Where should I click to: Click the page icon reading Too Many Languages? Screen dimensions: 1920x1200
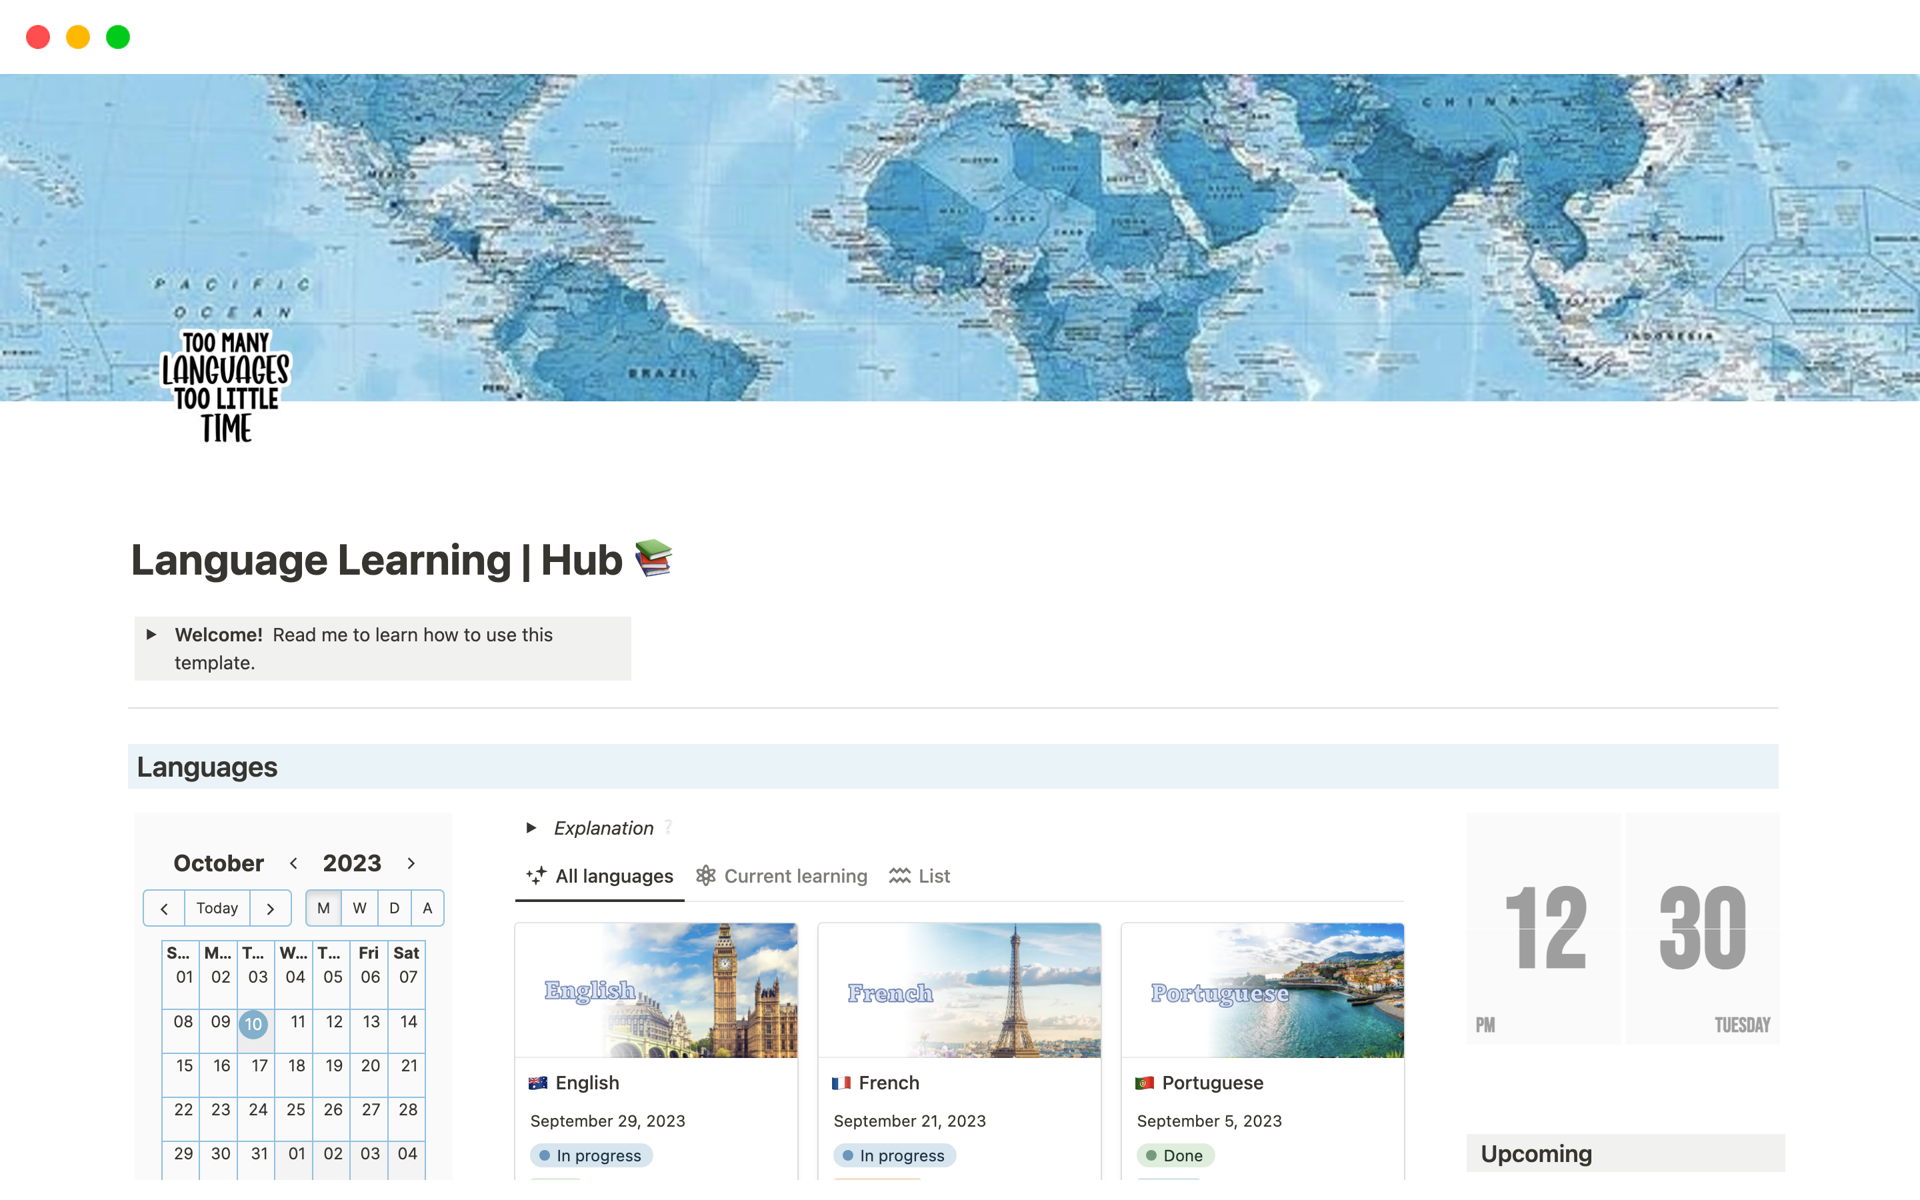(226, 386)
